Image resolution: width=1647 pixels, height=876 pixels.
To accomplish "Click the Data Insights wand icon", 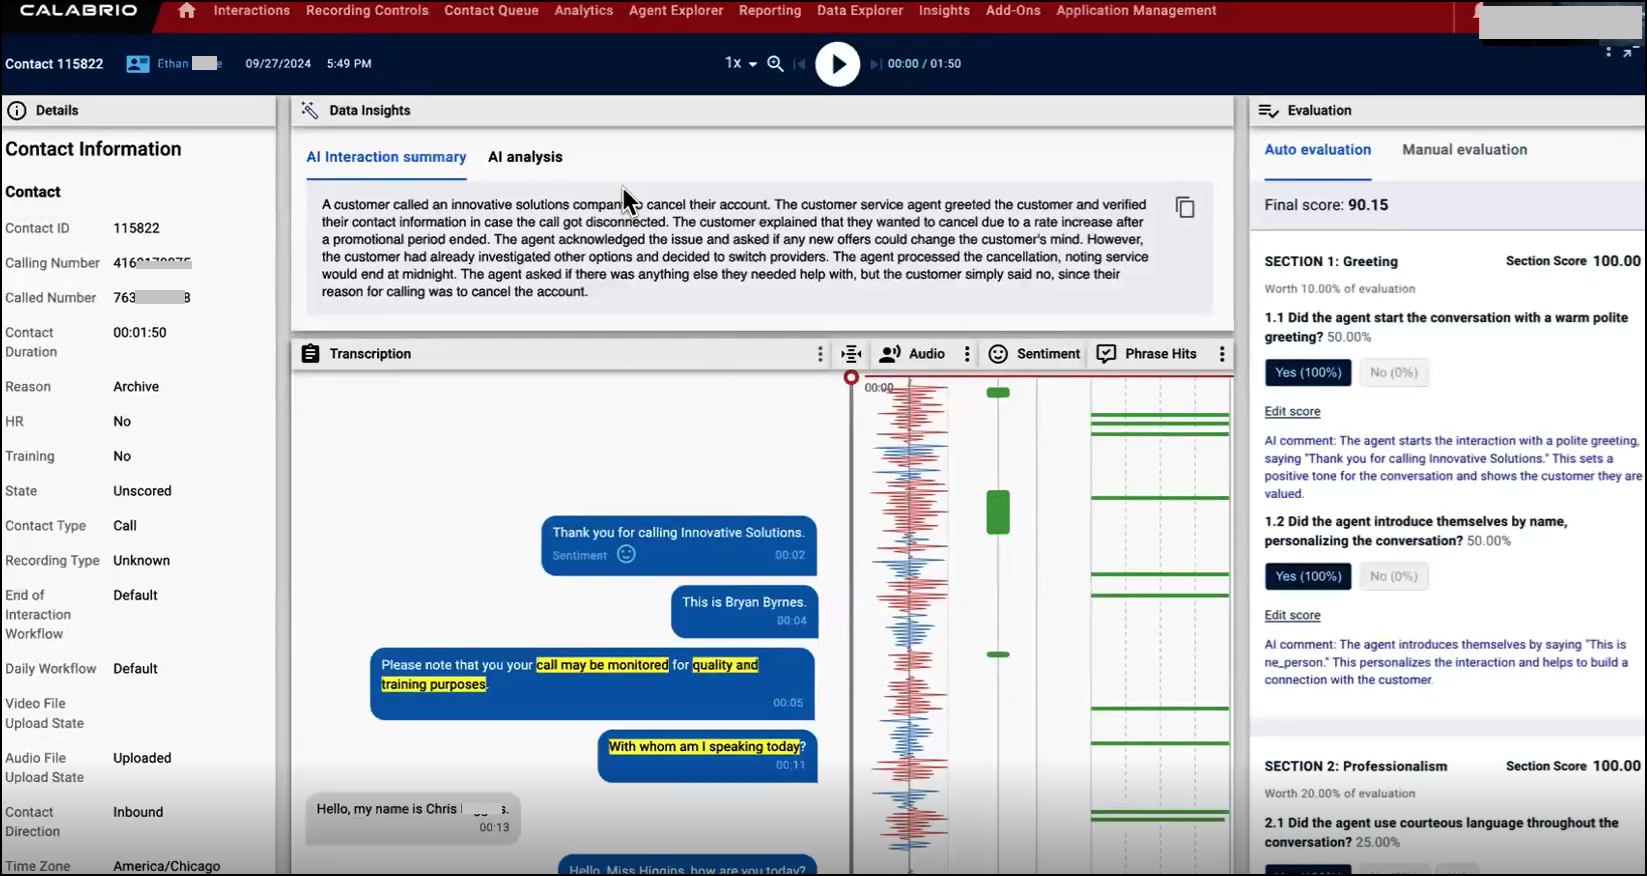I will [310, 110].
